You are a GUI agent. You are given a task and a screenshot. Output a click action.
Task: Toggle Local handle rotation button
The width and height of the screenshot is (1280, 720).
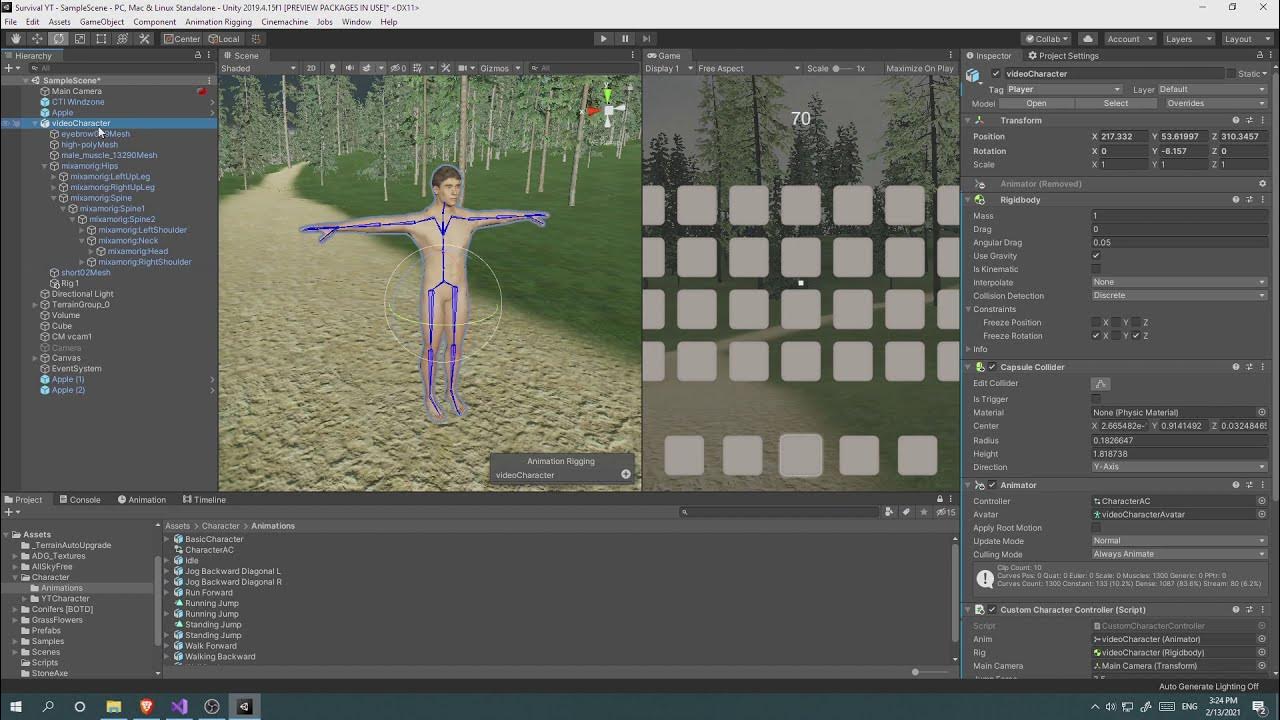pyautogui.click(x=224, y=39)
